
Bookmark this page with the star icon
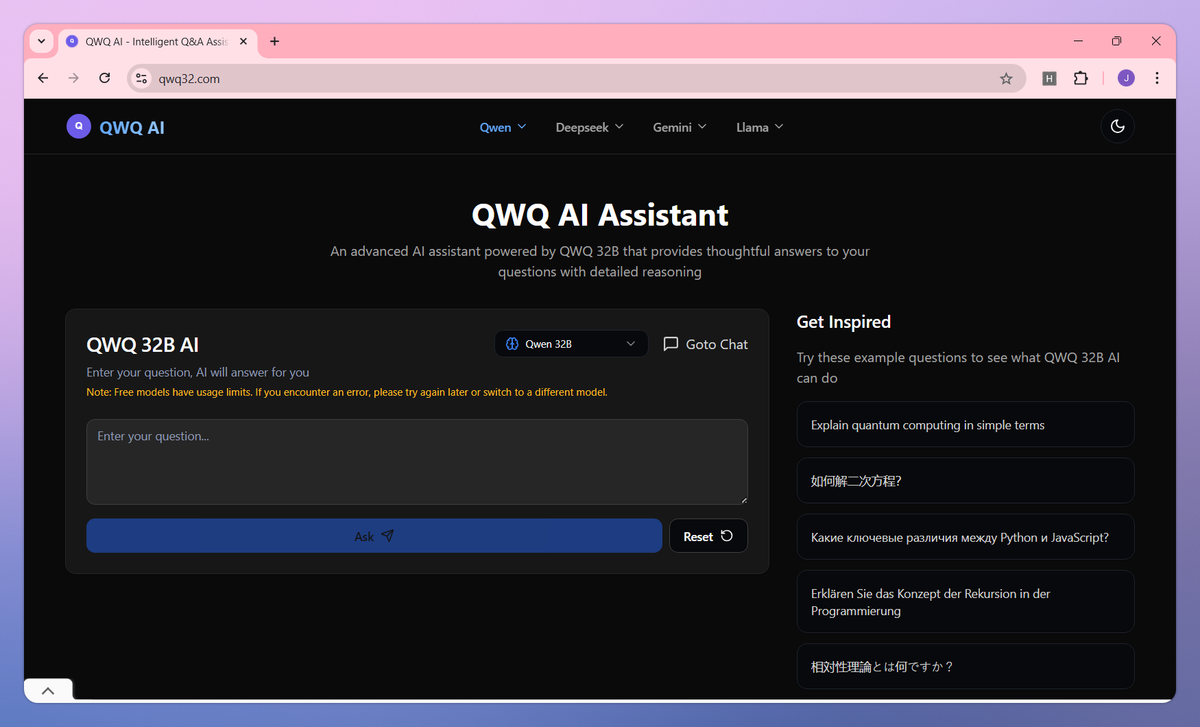pos(1006,78)
